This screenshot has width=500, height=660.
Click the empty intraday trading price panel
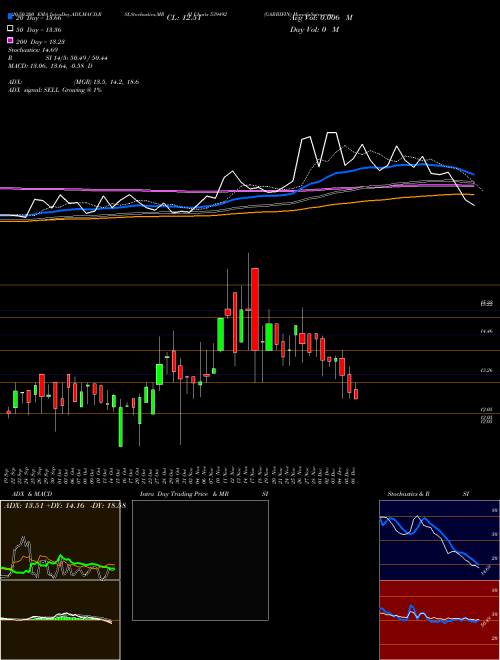coord(200,560)
